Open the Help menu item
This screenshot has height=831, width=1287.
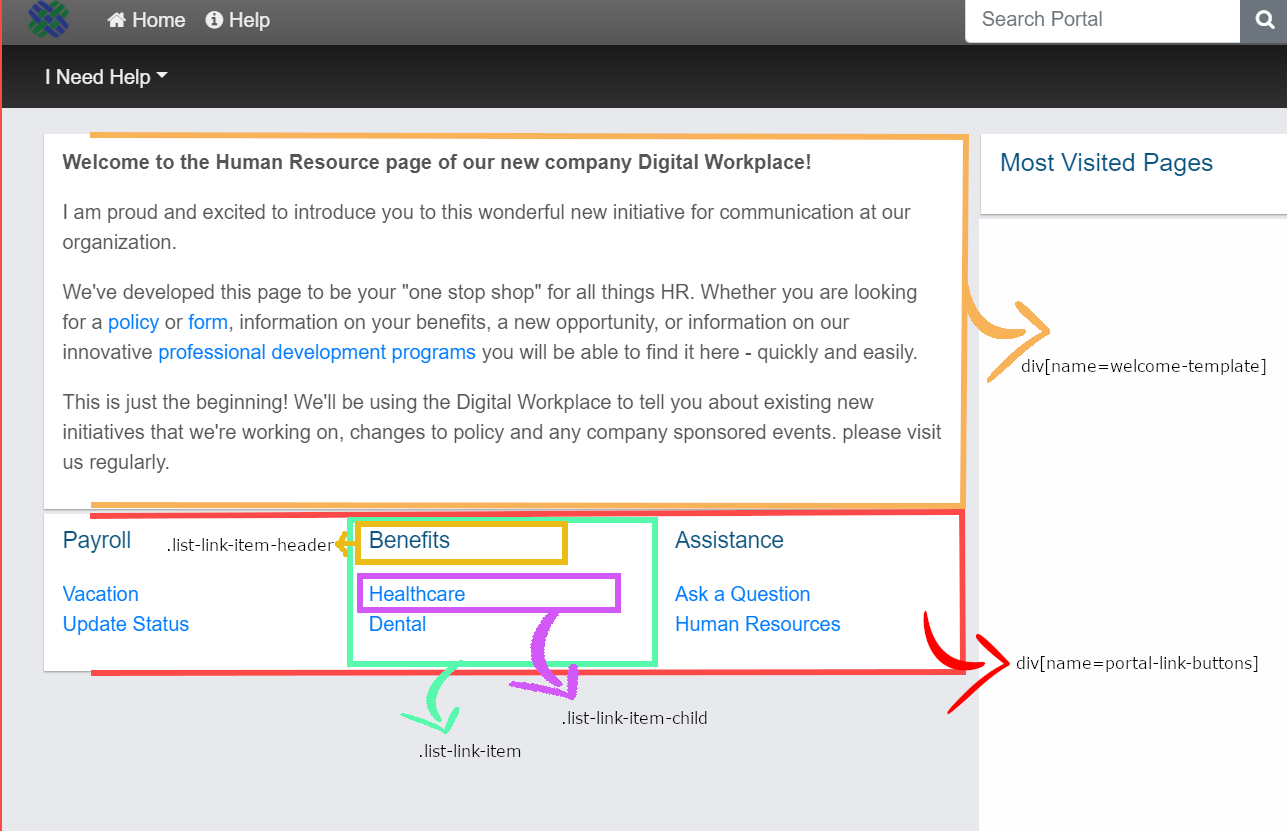(x=249, y=20)
